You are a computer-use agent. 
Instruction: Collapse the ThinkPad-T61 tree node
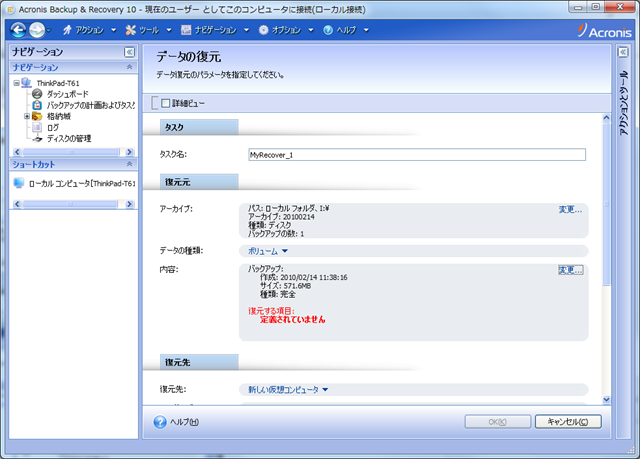point(16,83)
